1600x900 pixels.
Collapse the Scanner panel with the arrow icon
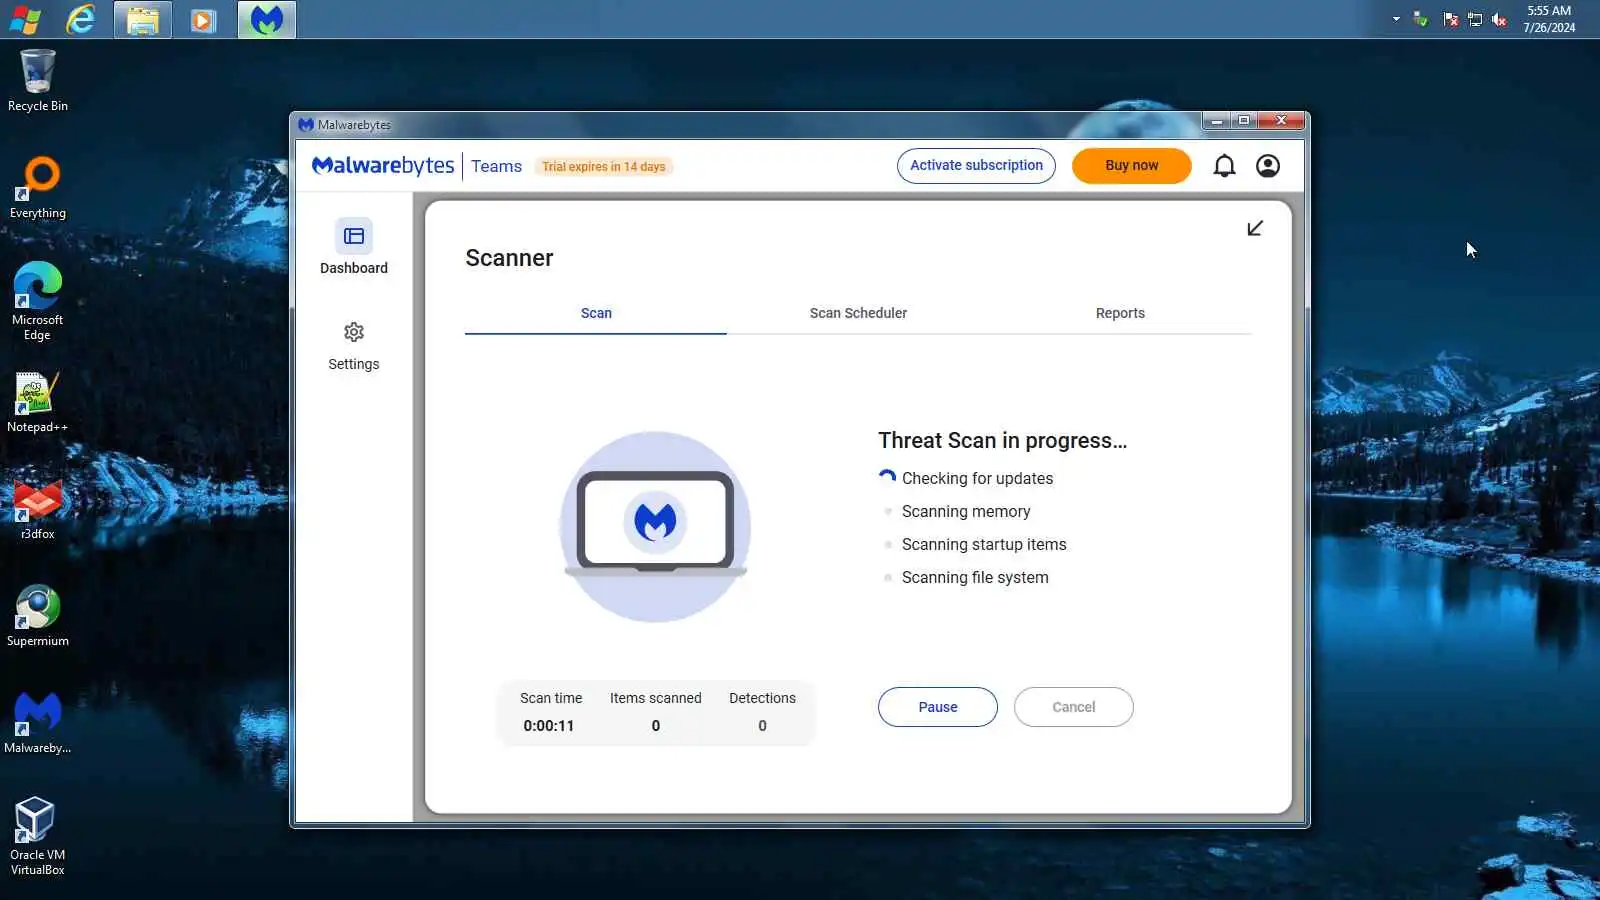[x=1255, y=228]
